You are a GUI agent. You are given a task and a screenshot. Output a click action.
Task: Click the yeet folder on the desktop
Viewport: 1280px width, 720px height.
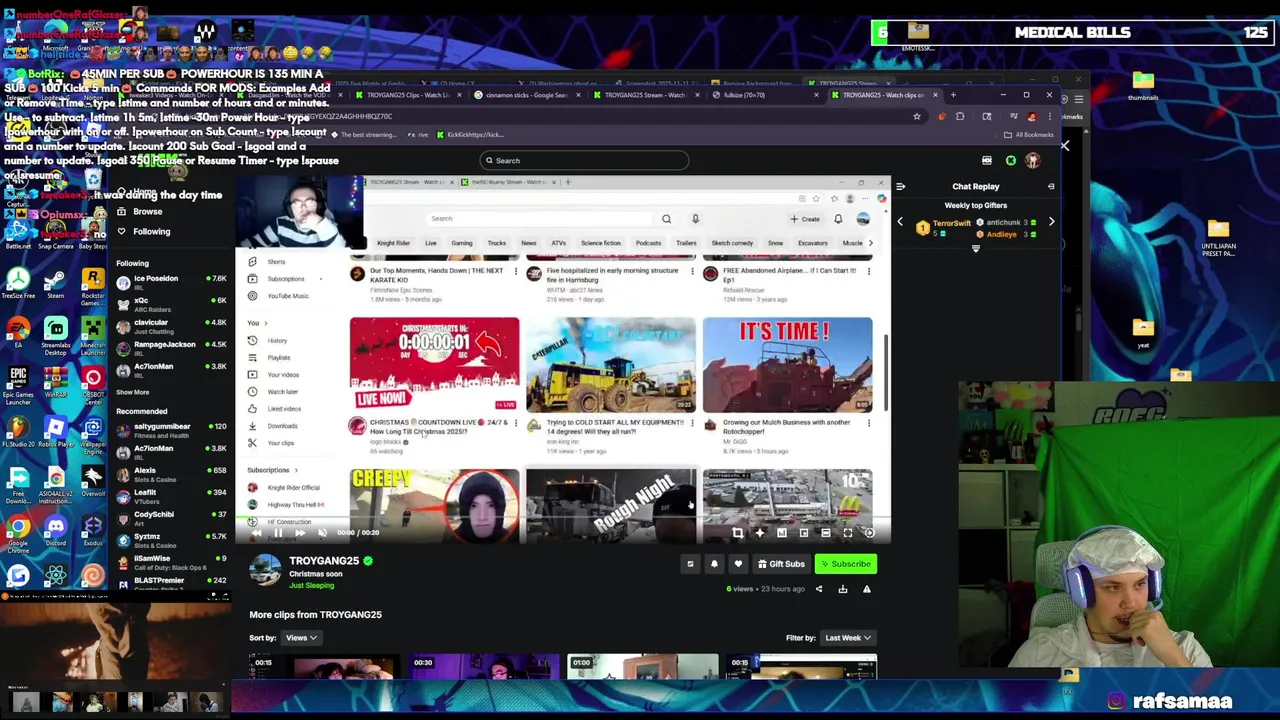click(1143, 333)
